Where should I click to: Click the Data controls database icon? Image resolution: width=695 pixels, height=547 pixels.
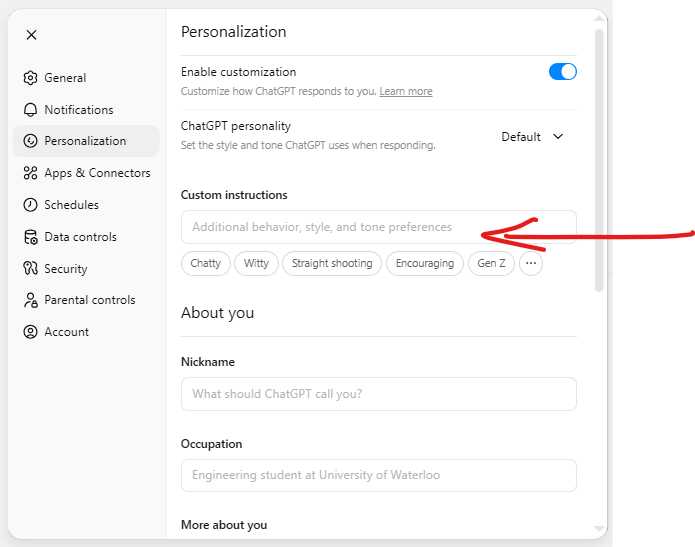point(31,237)
